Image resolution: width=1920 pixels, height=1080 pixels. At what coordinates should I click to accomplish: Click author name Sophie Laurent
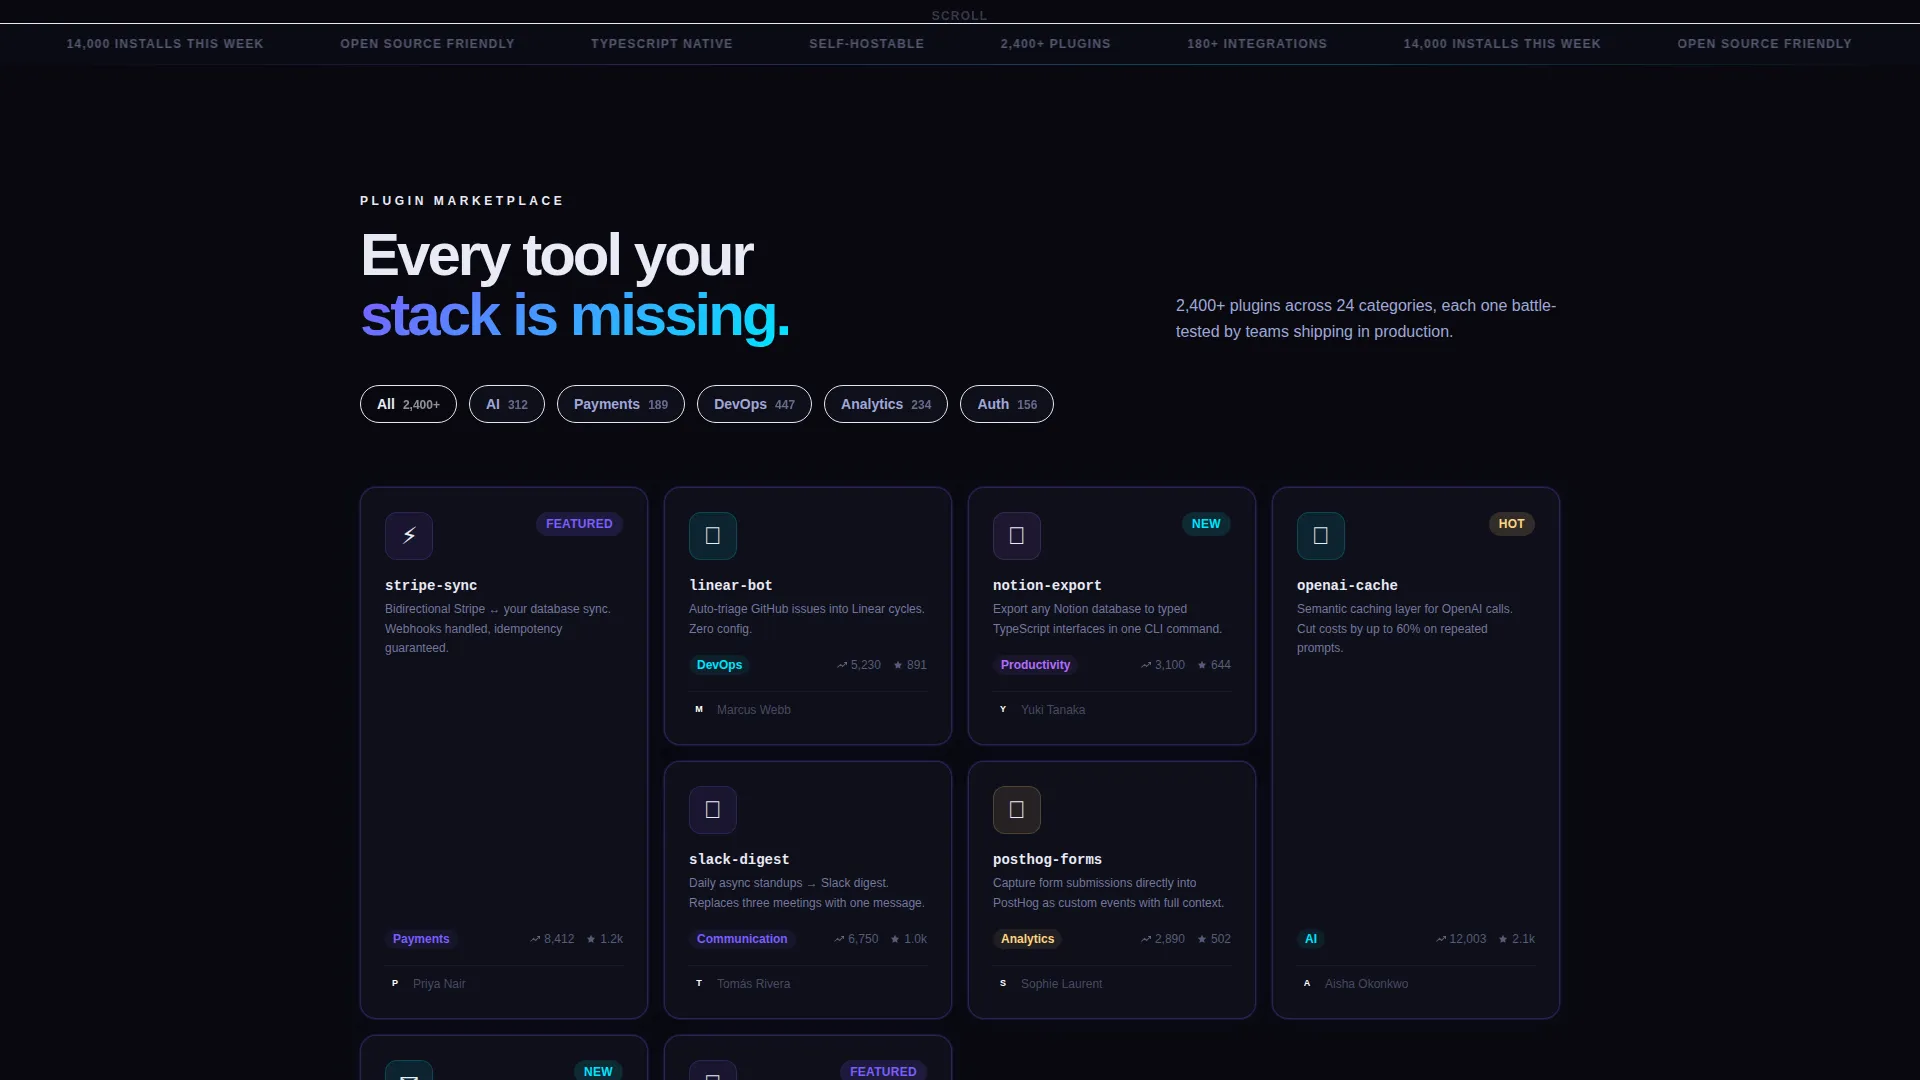(1061, 984)
